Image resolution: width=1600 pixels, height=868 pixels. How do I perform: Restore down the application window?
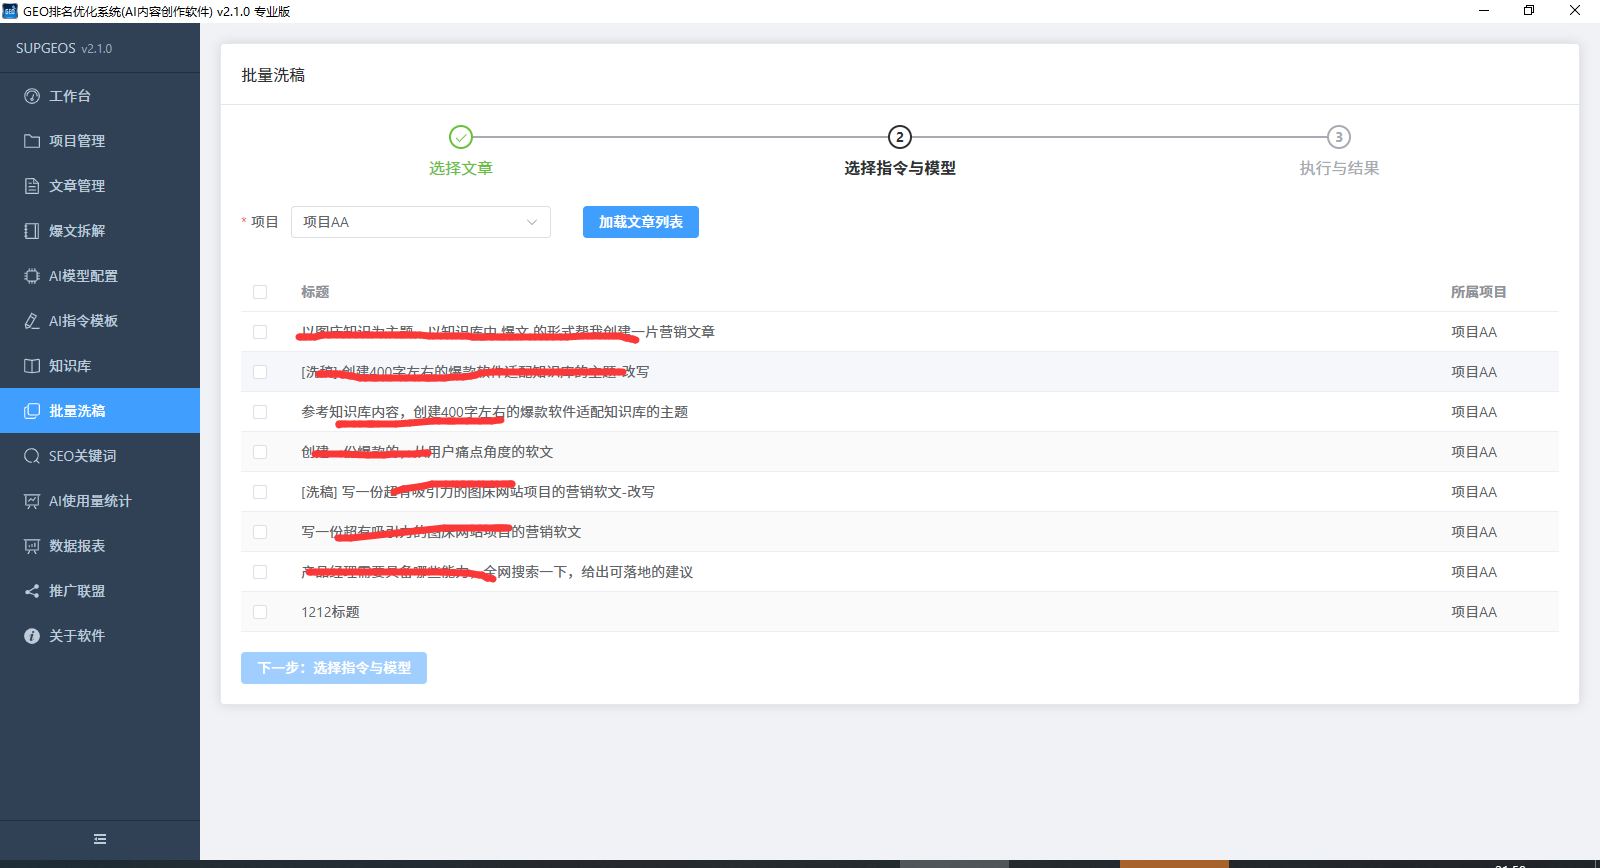coord(1529,11)
